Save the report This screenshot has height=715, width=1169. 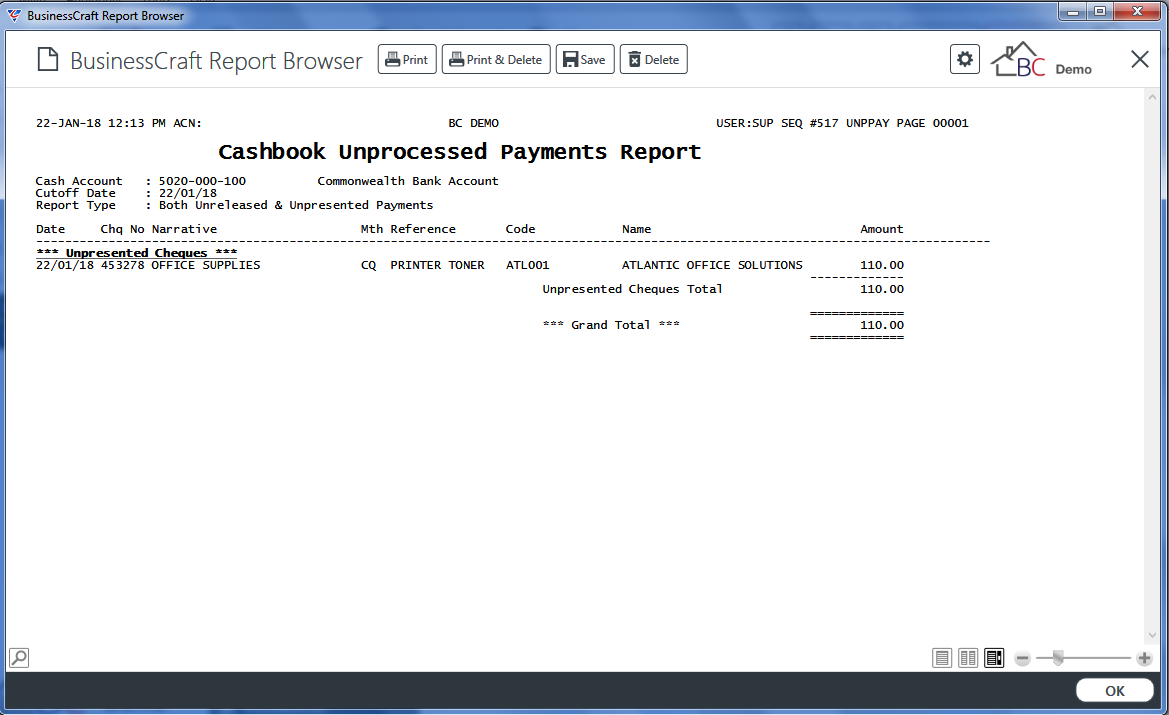coord(584,60)
